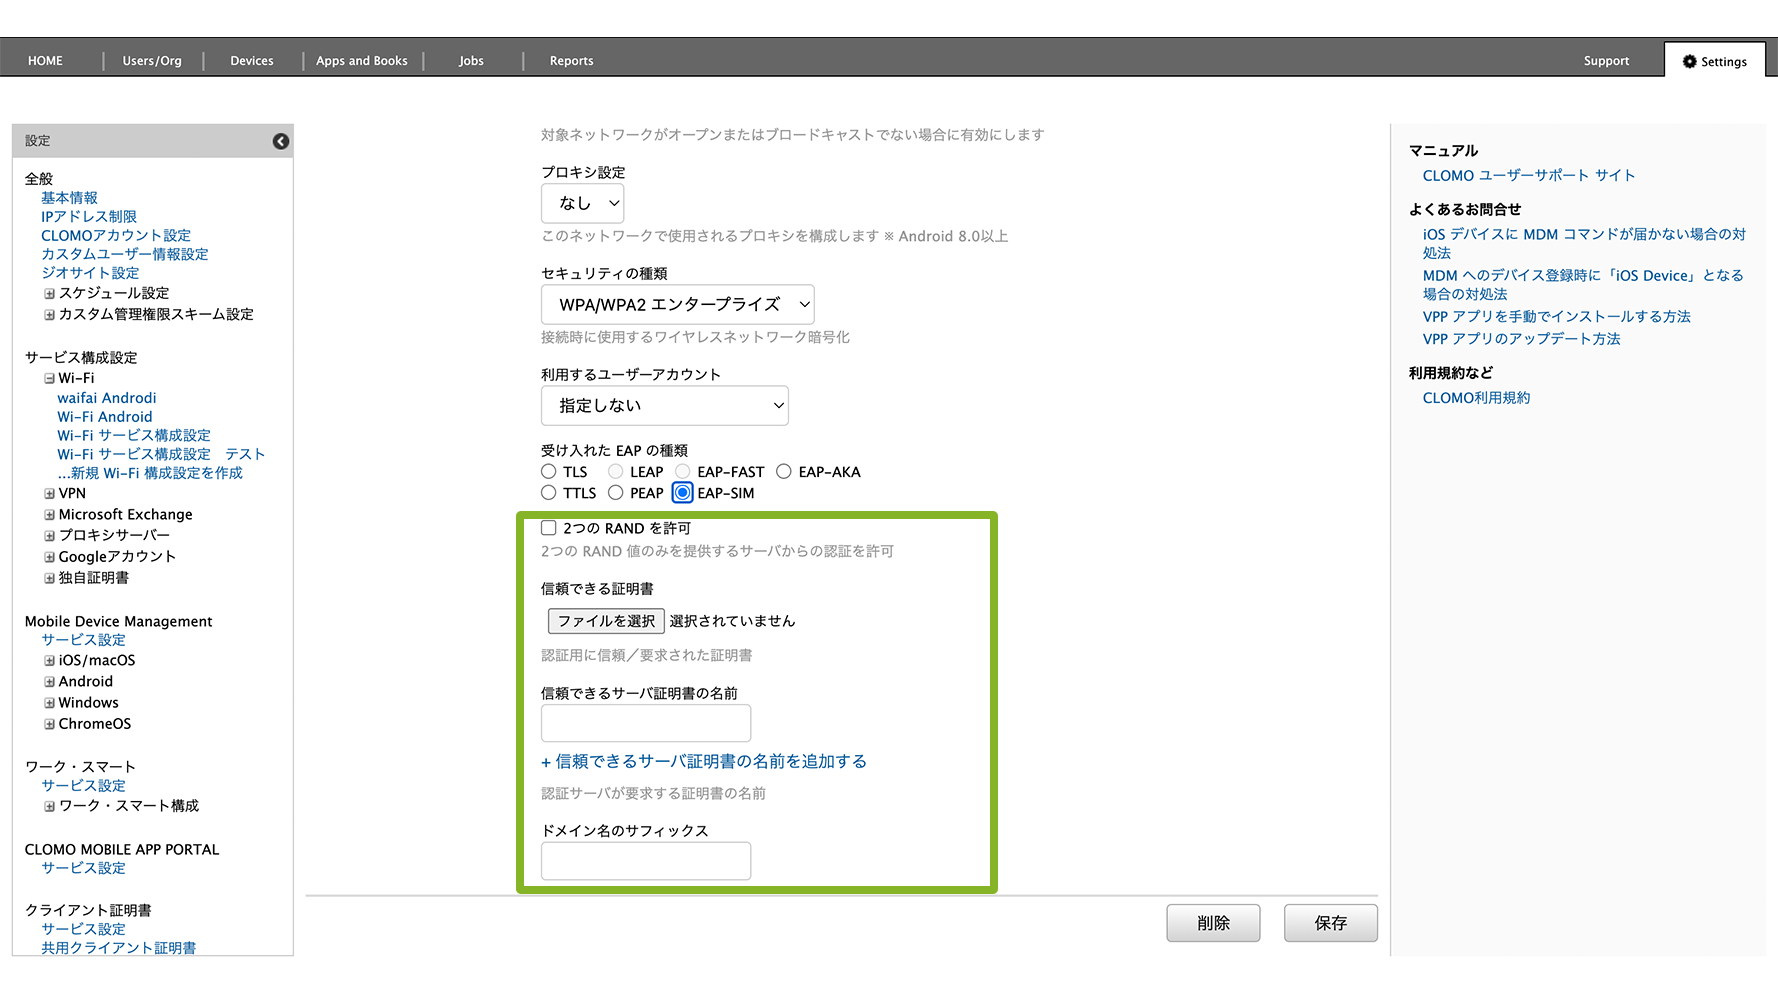
Task: Open the プロキシ設定 dropdown
Action: pos(583,203)
